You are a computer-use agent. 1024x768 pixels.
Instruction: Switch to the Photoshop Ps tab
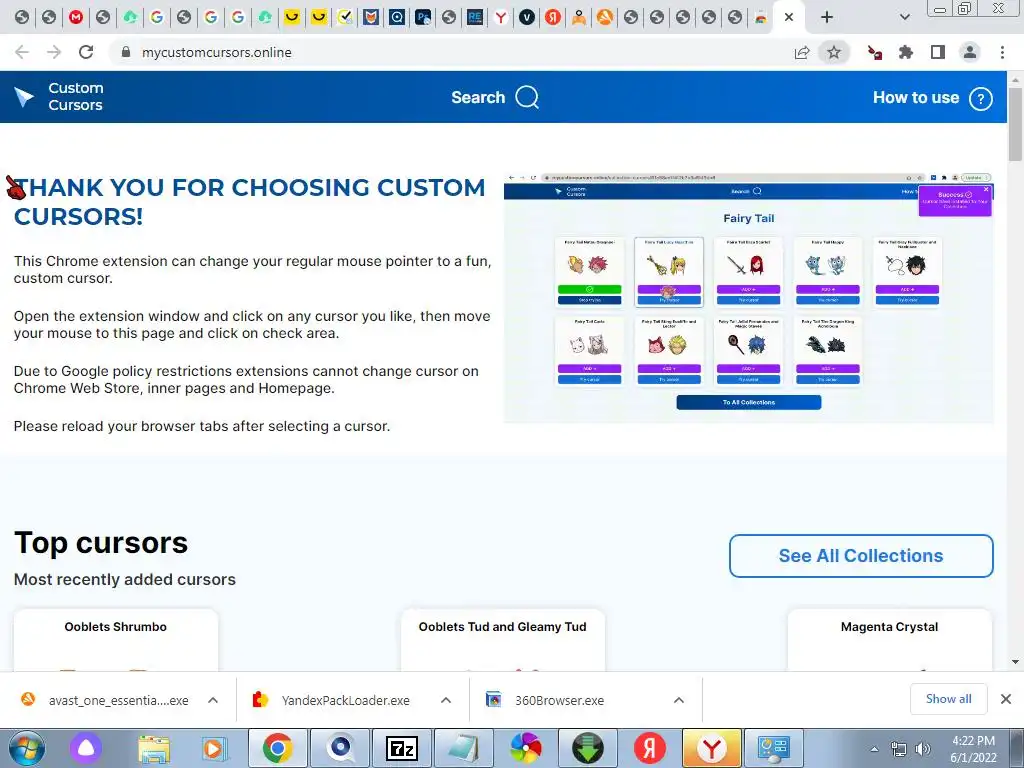tap(423, 18)
